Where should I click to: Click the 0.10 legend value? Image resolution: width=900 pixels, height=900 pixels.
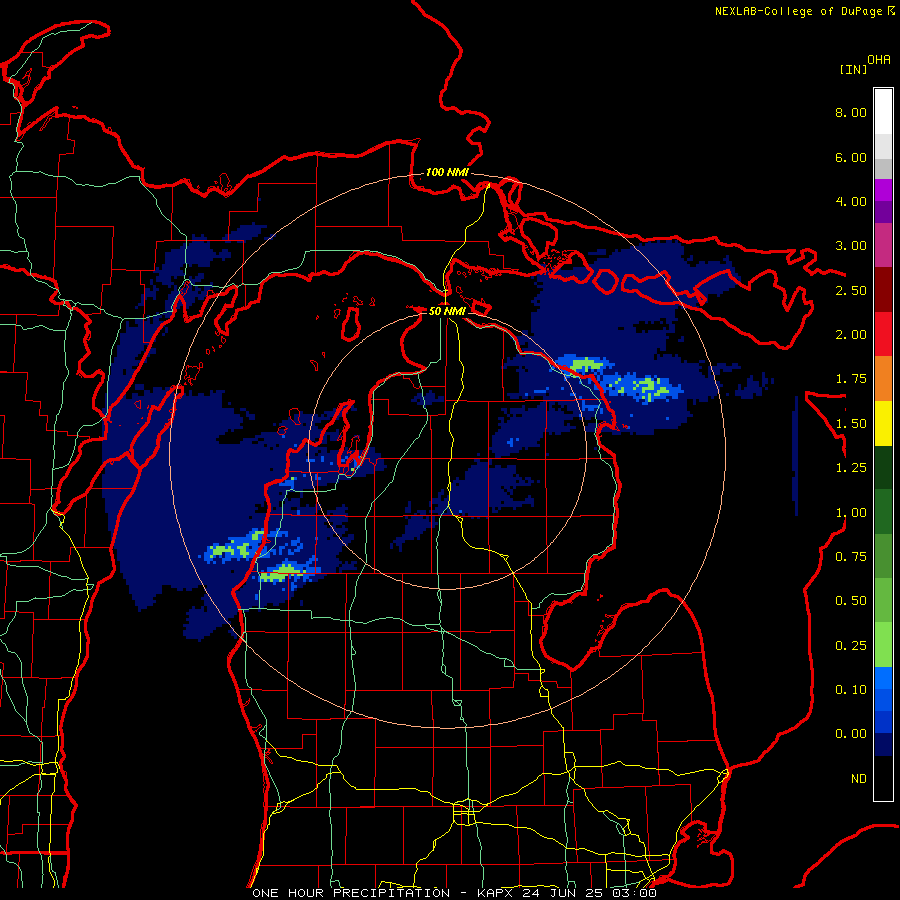click(851, 690)
